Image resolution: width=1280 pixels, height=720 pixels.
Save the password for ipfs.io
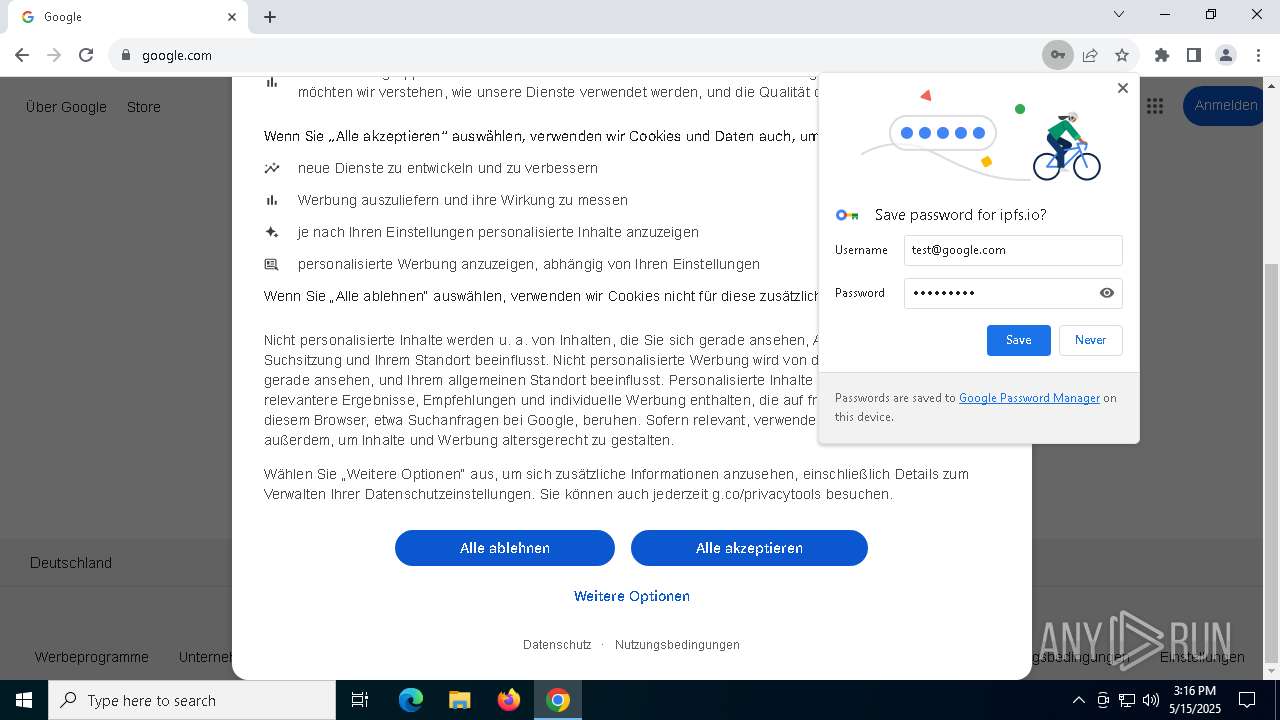[1019, 340]
